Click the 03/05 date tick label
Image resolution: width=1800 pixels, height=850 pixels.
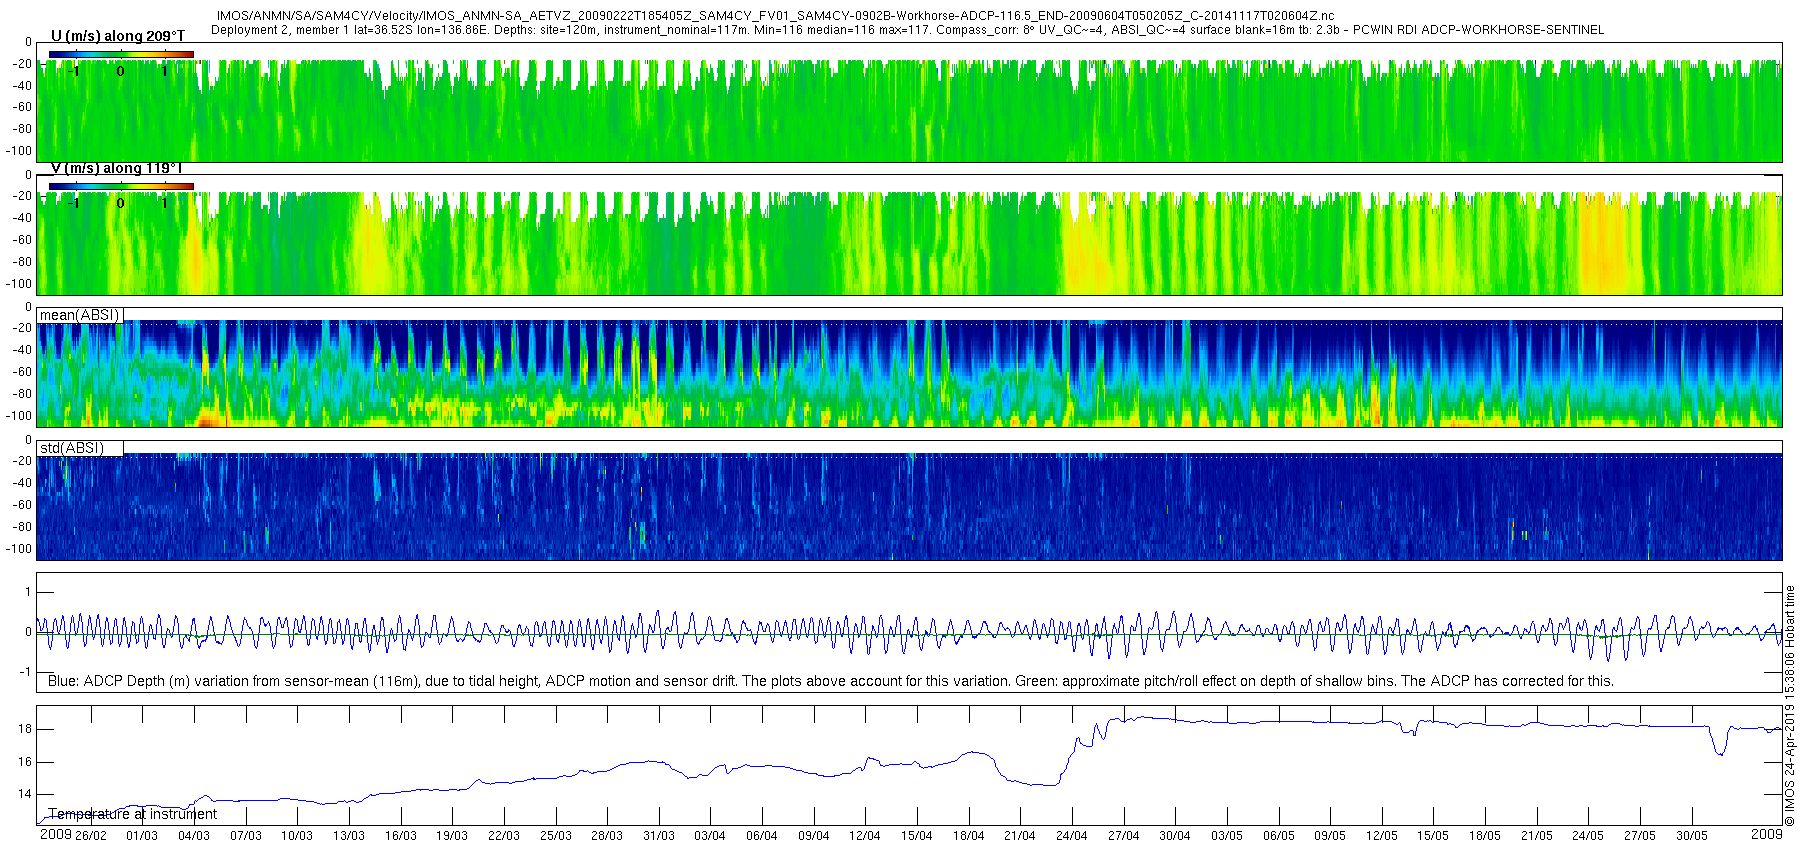coord(1227,835)
